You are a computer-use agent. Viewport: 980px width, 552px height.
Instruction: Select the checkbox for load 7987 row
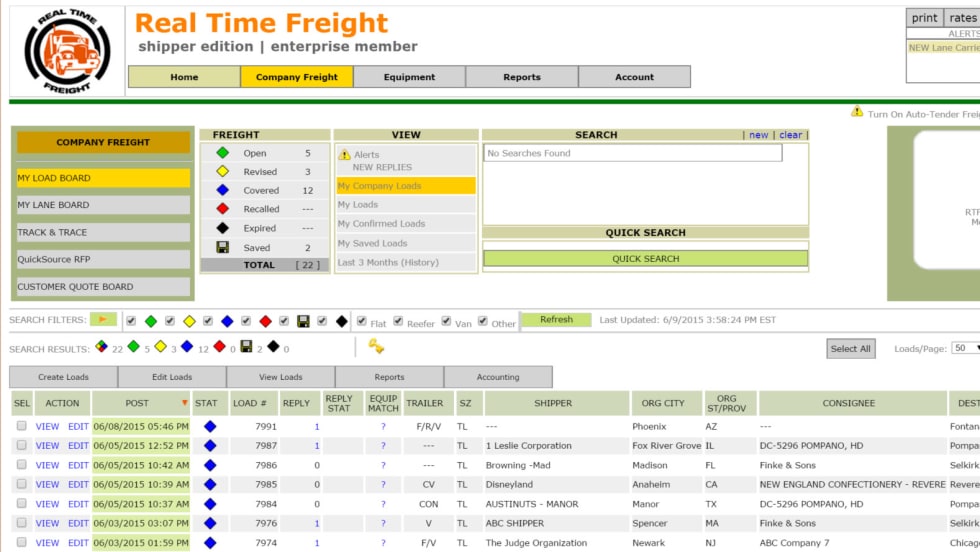(21, 446)
